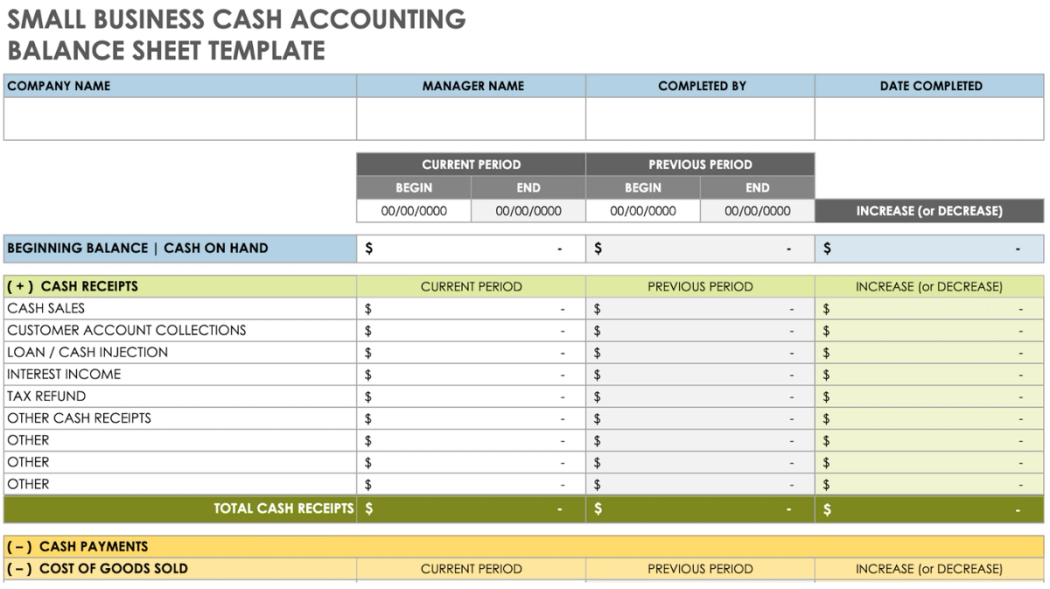Select the dark INCREASE (or DECREASE) header

tap(929, 211)
